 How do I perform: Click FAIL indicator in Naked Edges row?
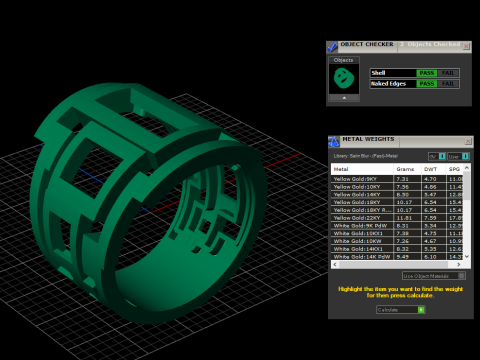448,84
